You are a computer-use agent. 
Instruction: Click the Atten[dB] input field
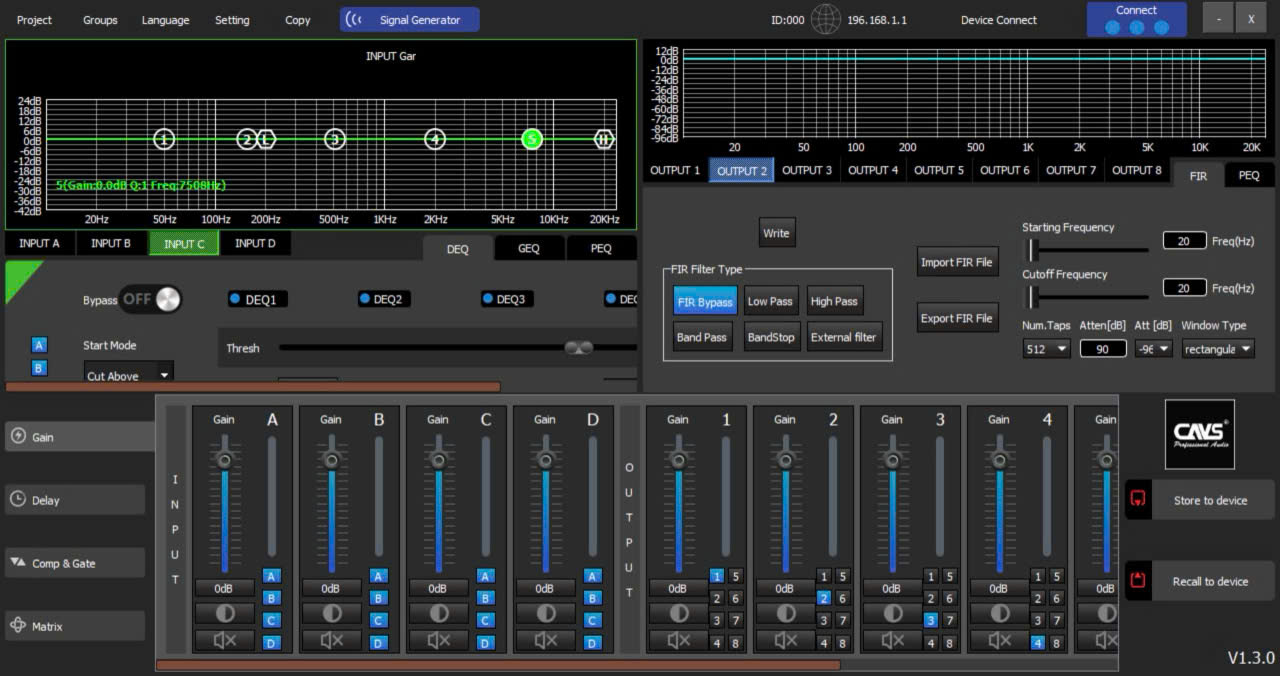pyautogui.click(x=1102, y=349)
